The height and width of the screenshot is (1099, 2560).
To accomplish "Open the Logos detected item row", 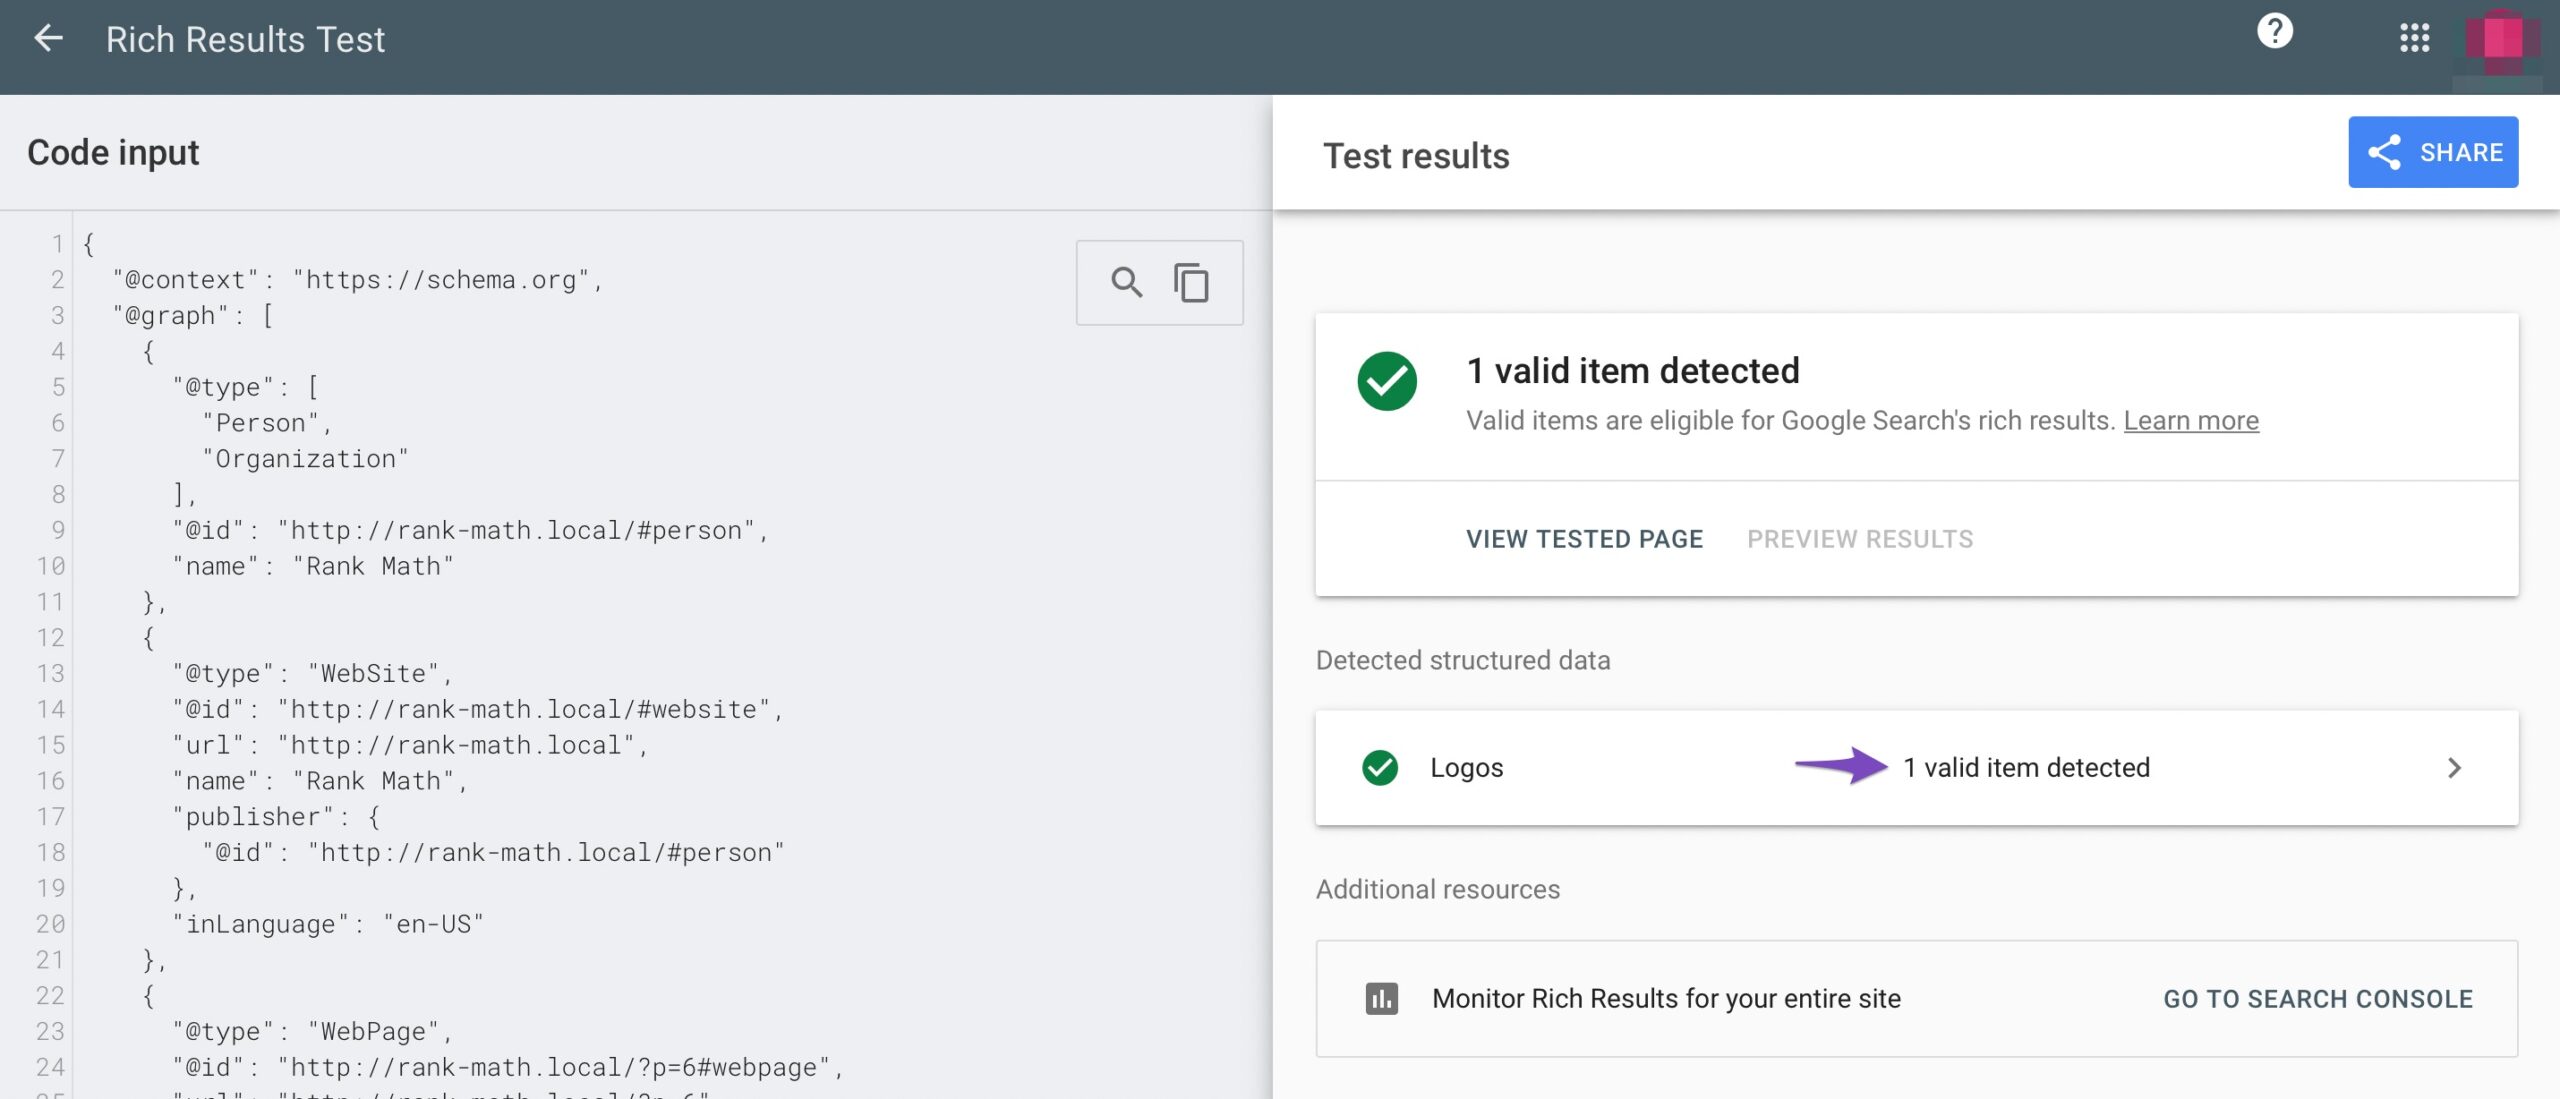I will [x=1916, y=767].
